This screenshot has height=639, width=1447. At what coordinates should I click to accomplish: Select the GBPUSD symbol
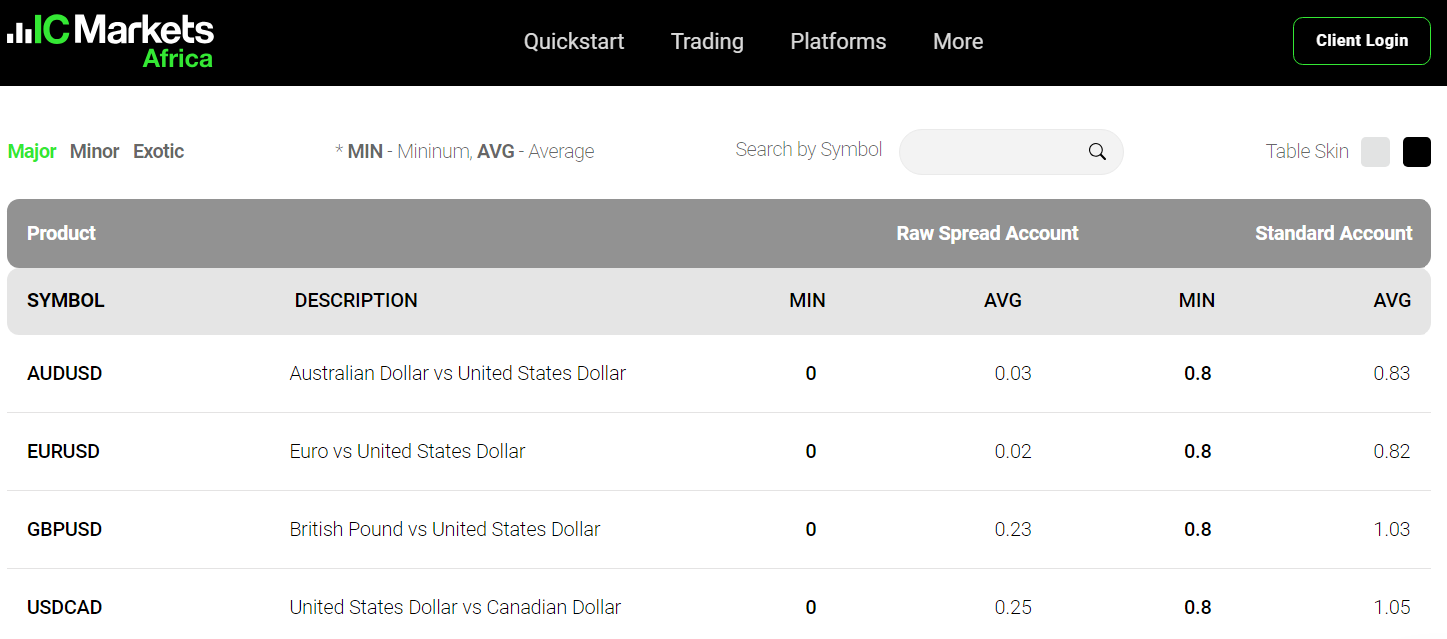(x=65, y=529)
